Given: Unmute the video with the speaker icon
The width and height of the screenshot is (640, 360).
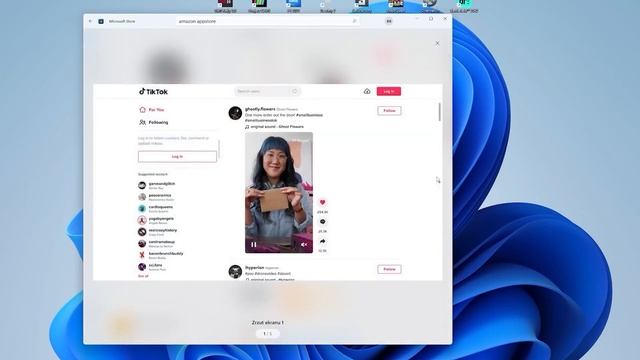Looking at the screenshot, I should pos(304,244).
